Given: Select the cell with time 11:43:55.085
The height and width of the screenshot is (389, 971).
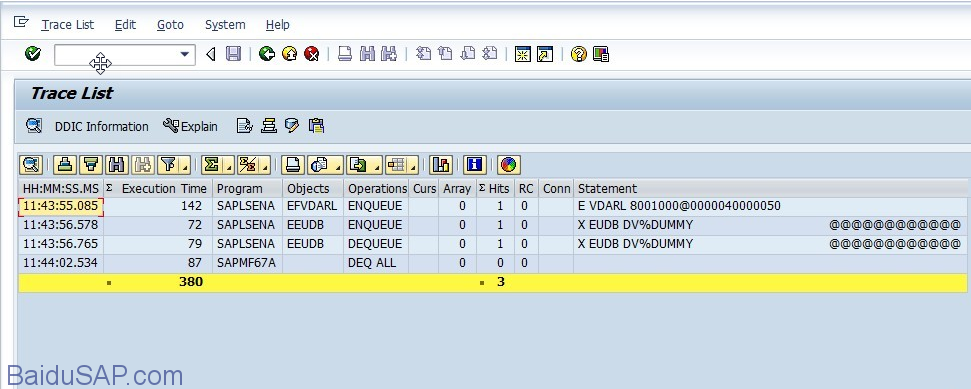Looking at the screenshot, I should click(61, 206).
